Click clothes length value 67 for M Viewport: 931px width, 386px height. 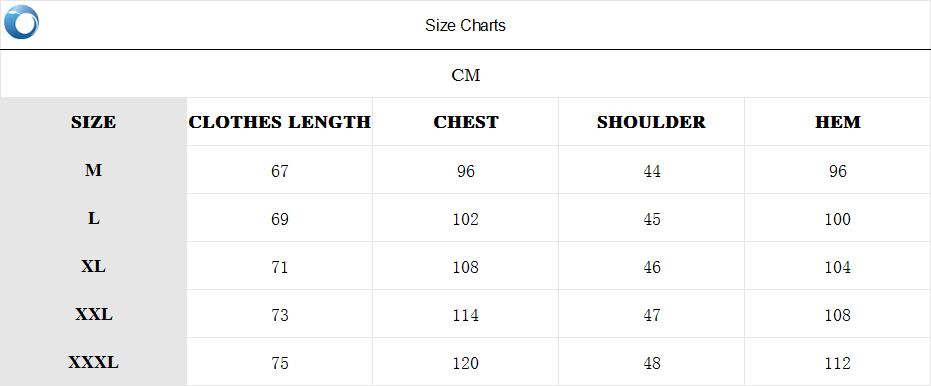pyautogui.click(x=280, y=172)
